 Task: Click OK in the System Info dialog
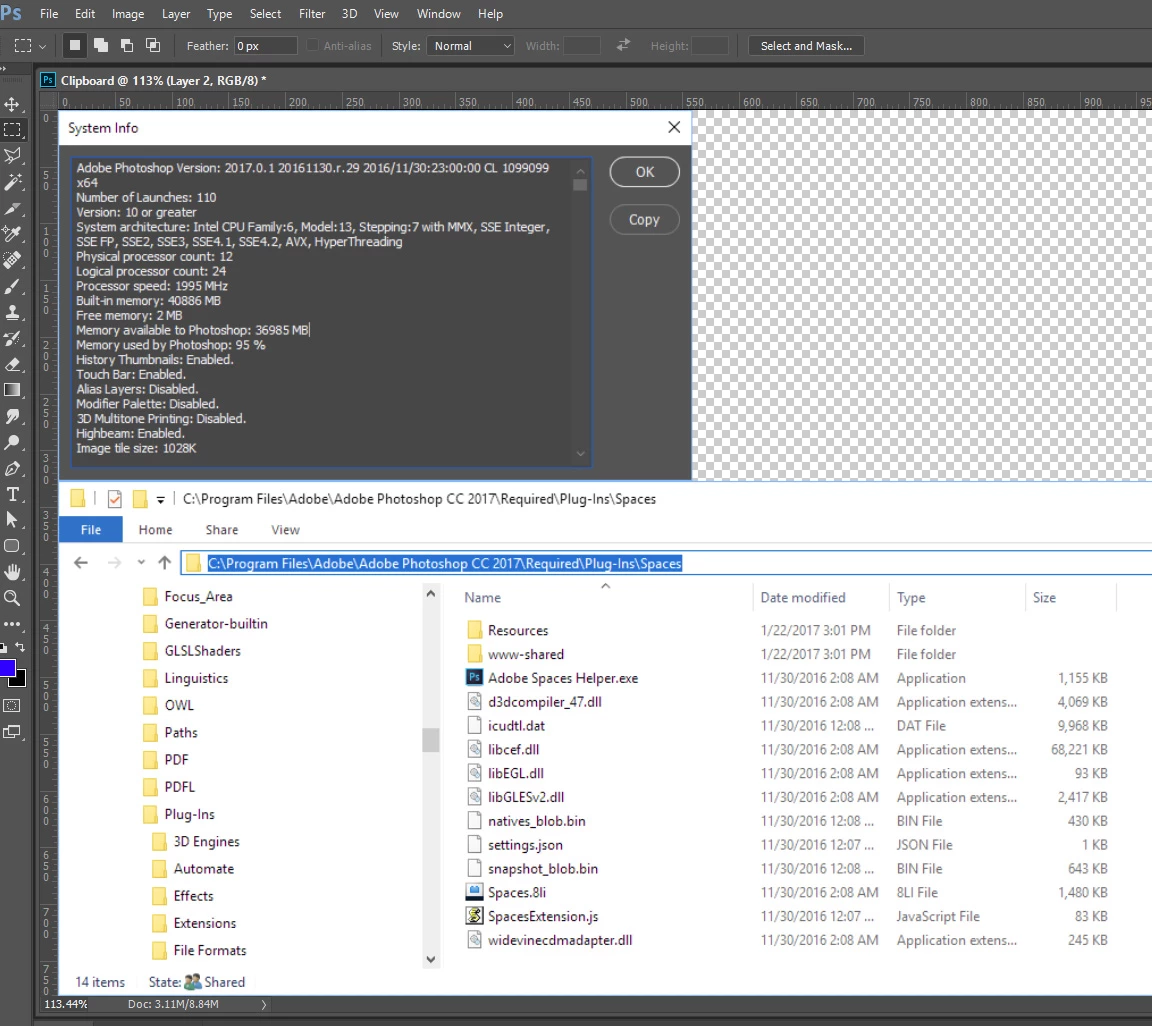tap(644, 172)
